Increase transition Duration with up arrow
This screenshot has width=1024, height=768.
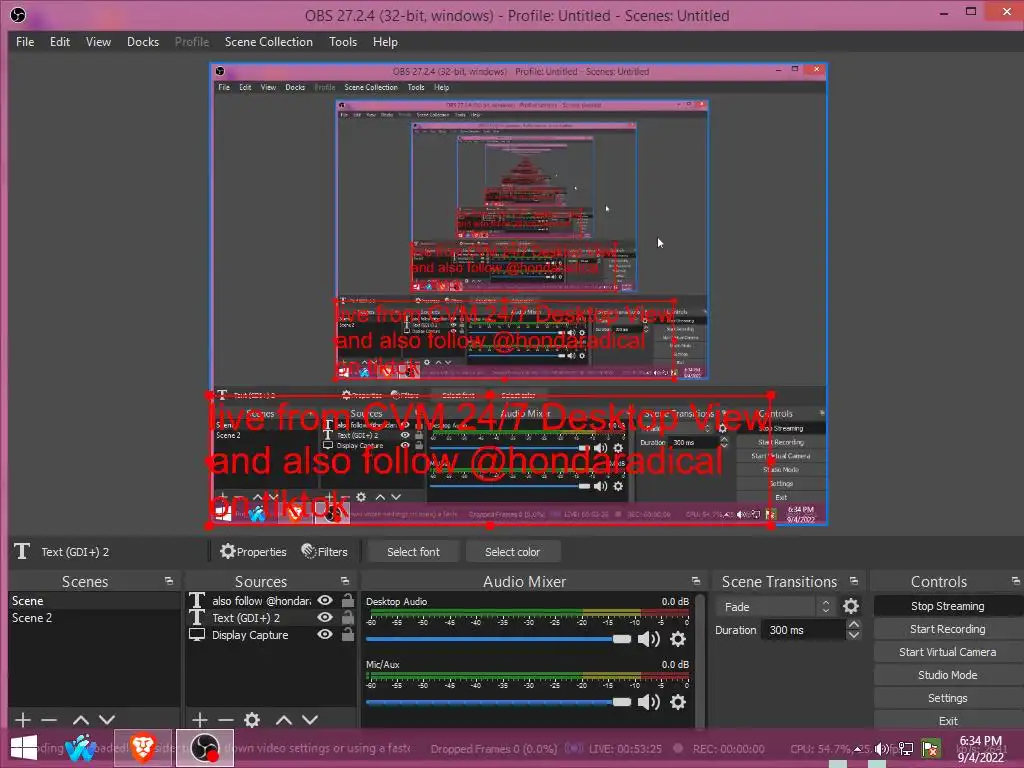point(854,624)
